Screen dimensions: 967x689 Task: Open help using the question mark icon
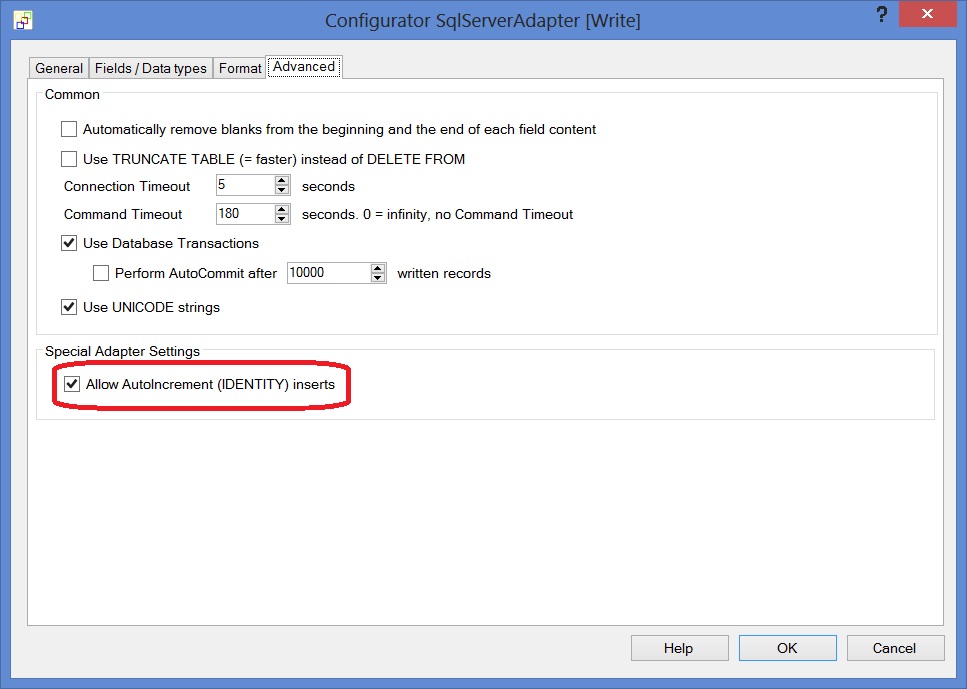click(x=881, y=14)
